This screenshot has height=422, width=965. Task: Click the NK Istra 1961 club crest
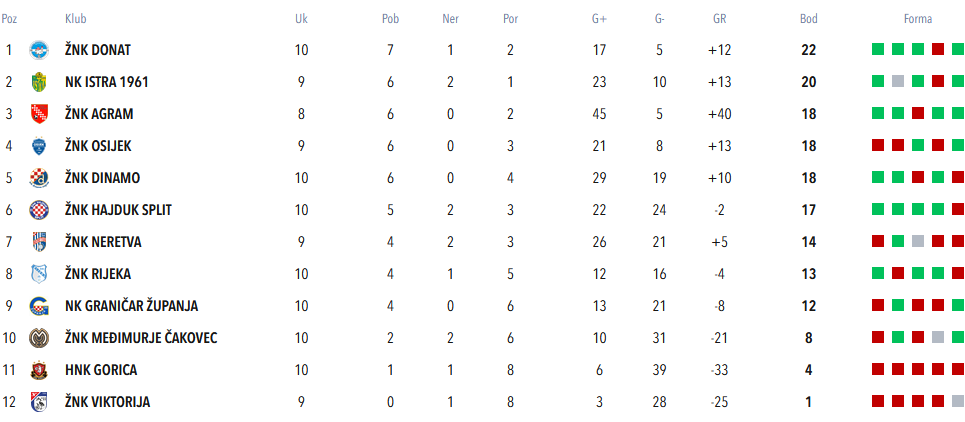pos(39,82)
